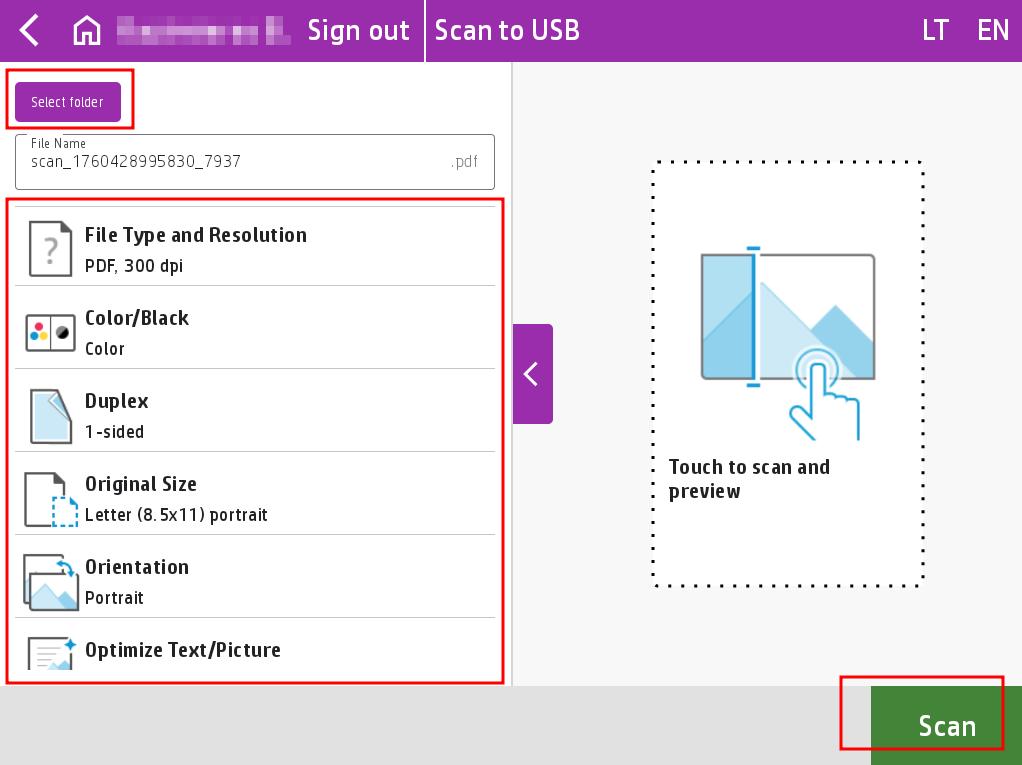Open Original Size Letter portrait setting
Viewport: 1022px width, 765px height.
290,499
